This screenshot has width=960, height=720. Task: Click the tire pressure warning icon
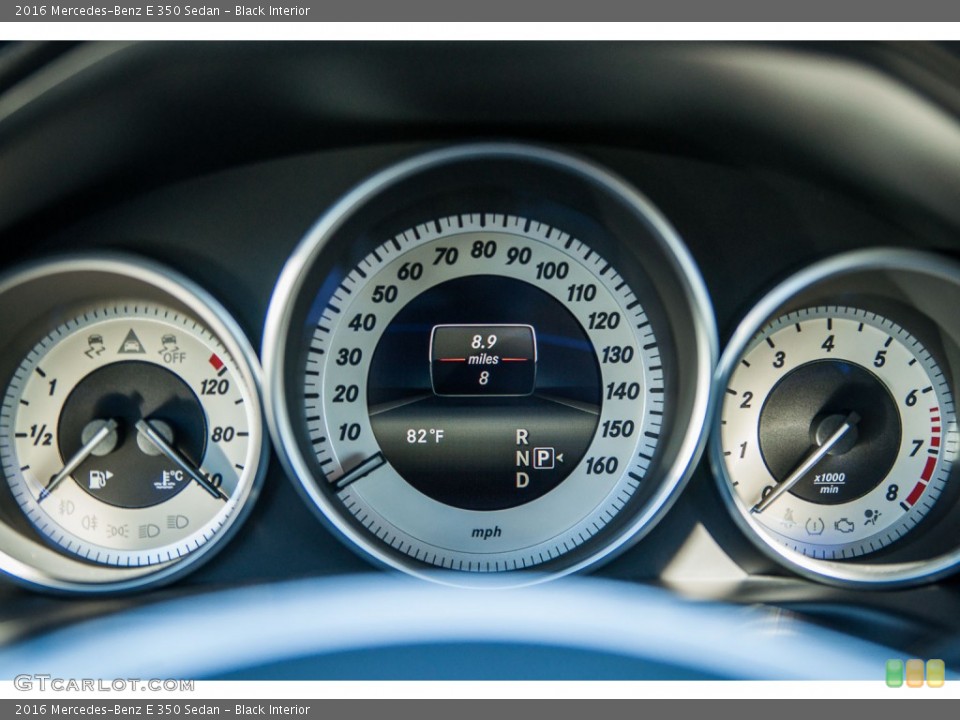(814, 526)
